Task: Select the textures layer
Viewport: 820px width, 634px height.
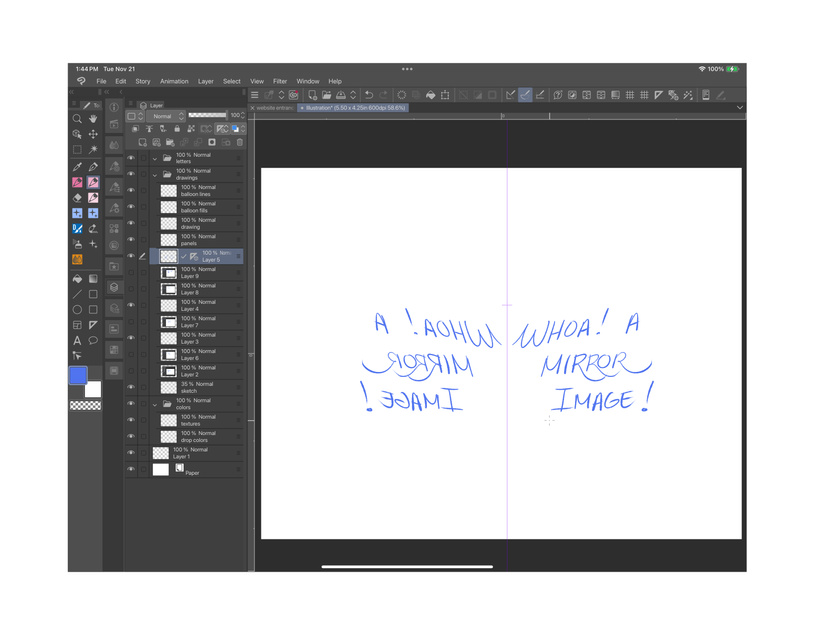Action: pyautogui.click(x=197, y=420)
